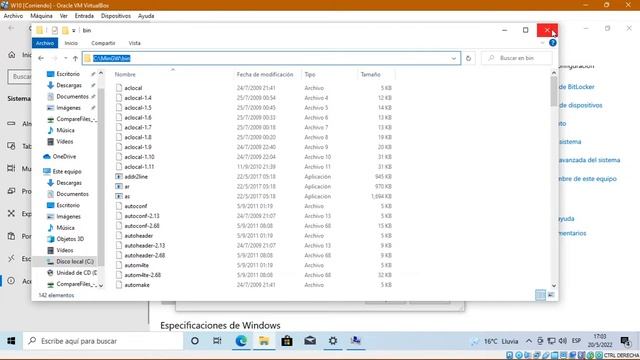Select Unidad de CD drive
The height and width of the screenshot is (360, 640).
76,273
